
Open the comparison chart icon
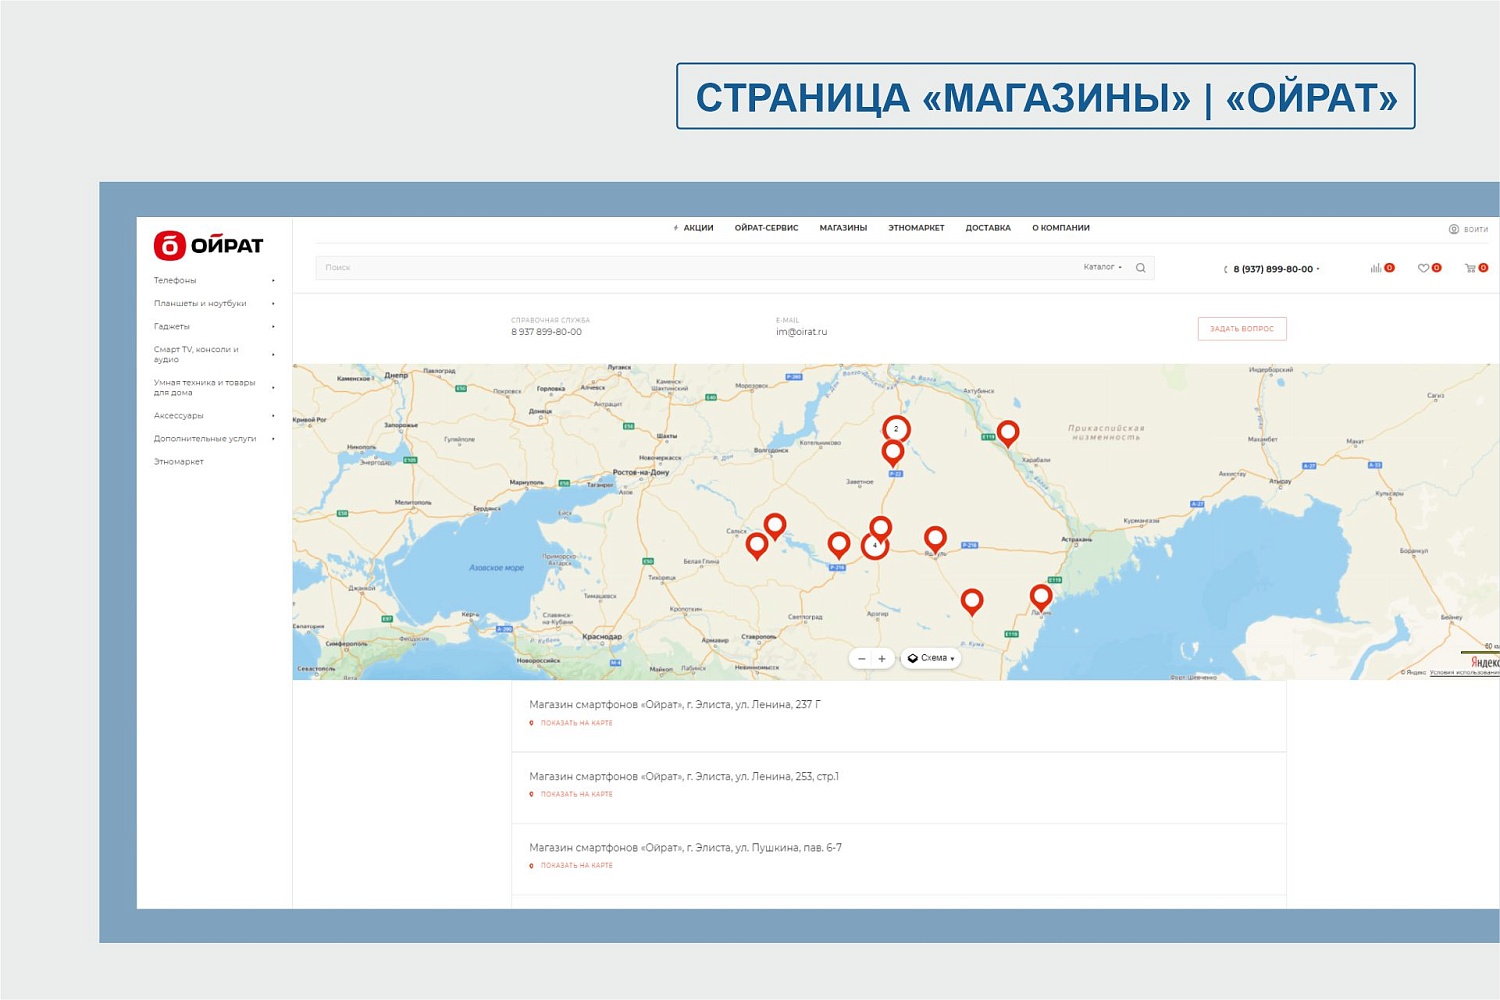point(1376,268)
